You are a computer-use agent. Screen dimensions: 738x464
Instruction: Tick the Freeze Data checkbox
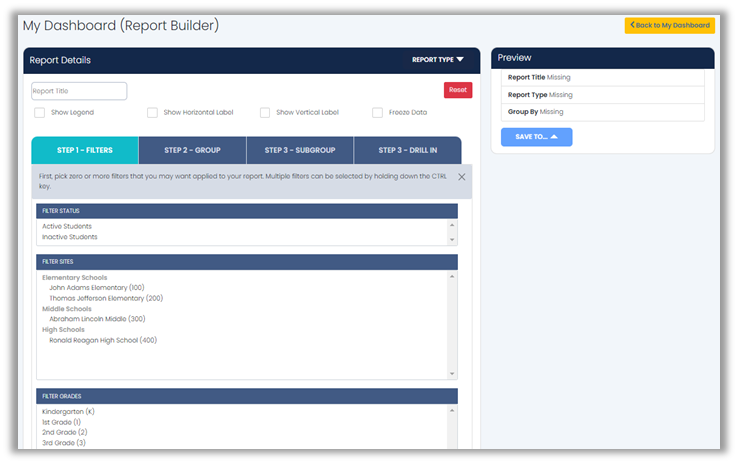pyautogui.click(x=378, y=113)
